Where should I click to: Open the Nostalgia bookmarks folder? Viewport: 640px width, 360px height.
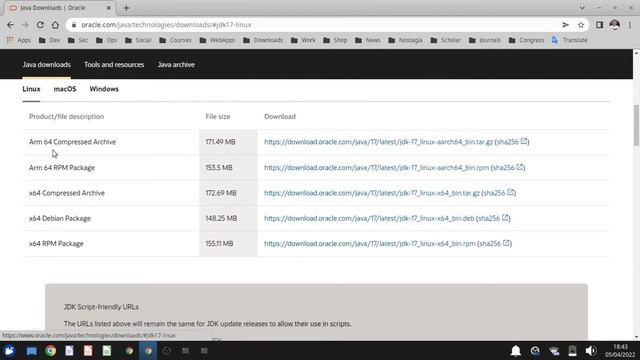pos(405,40)
